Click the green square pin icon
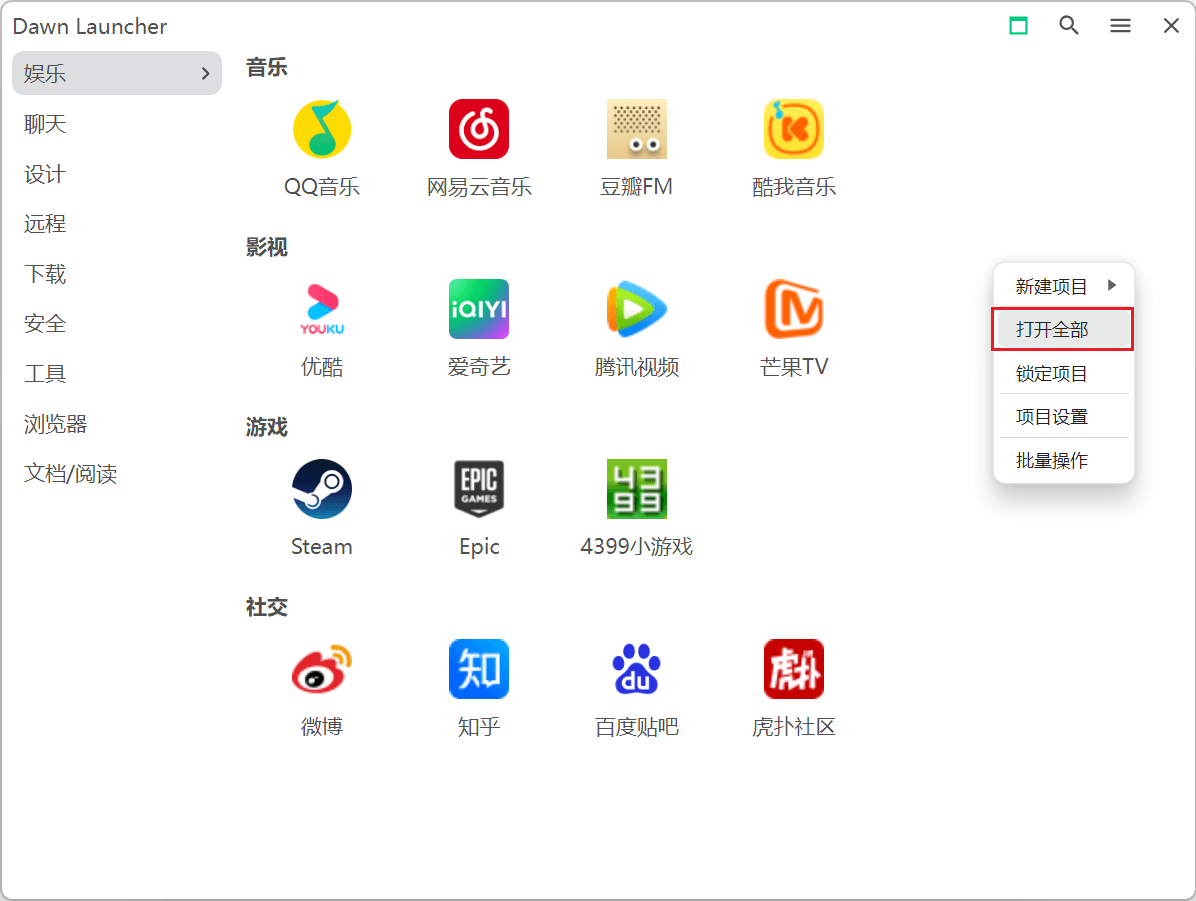Viewport: 1196px width, 901px height. [x=1018, y=26]
